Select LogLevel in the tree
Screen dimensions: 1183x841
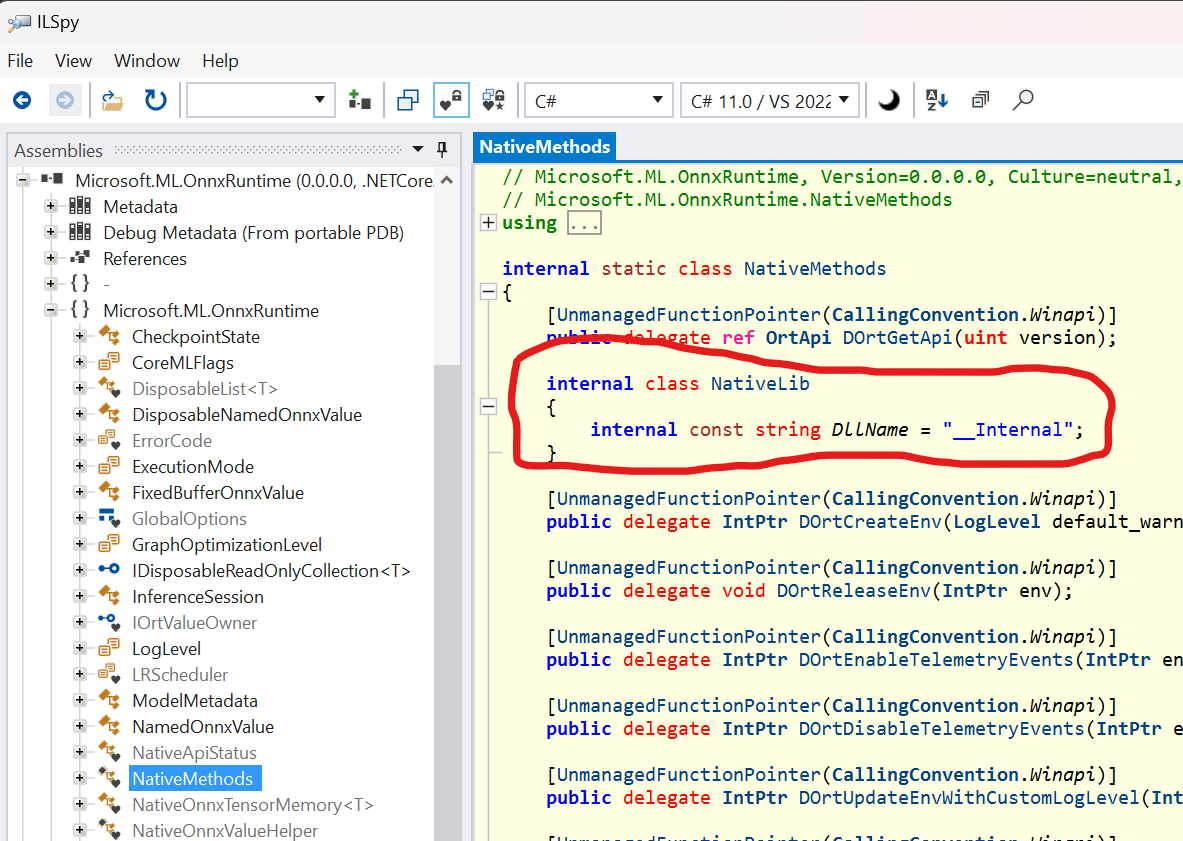coord(167,649)
